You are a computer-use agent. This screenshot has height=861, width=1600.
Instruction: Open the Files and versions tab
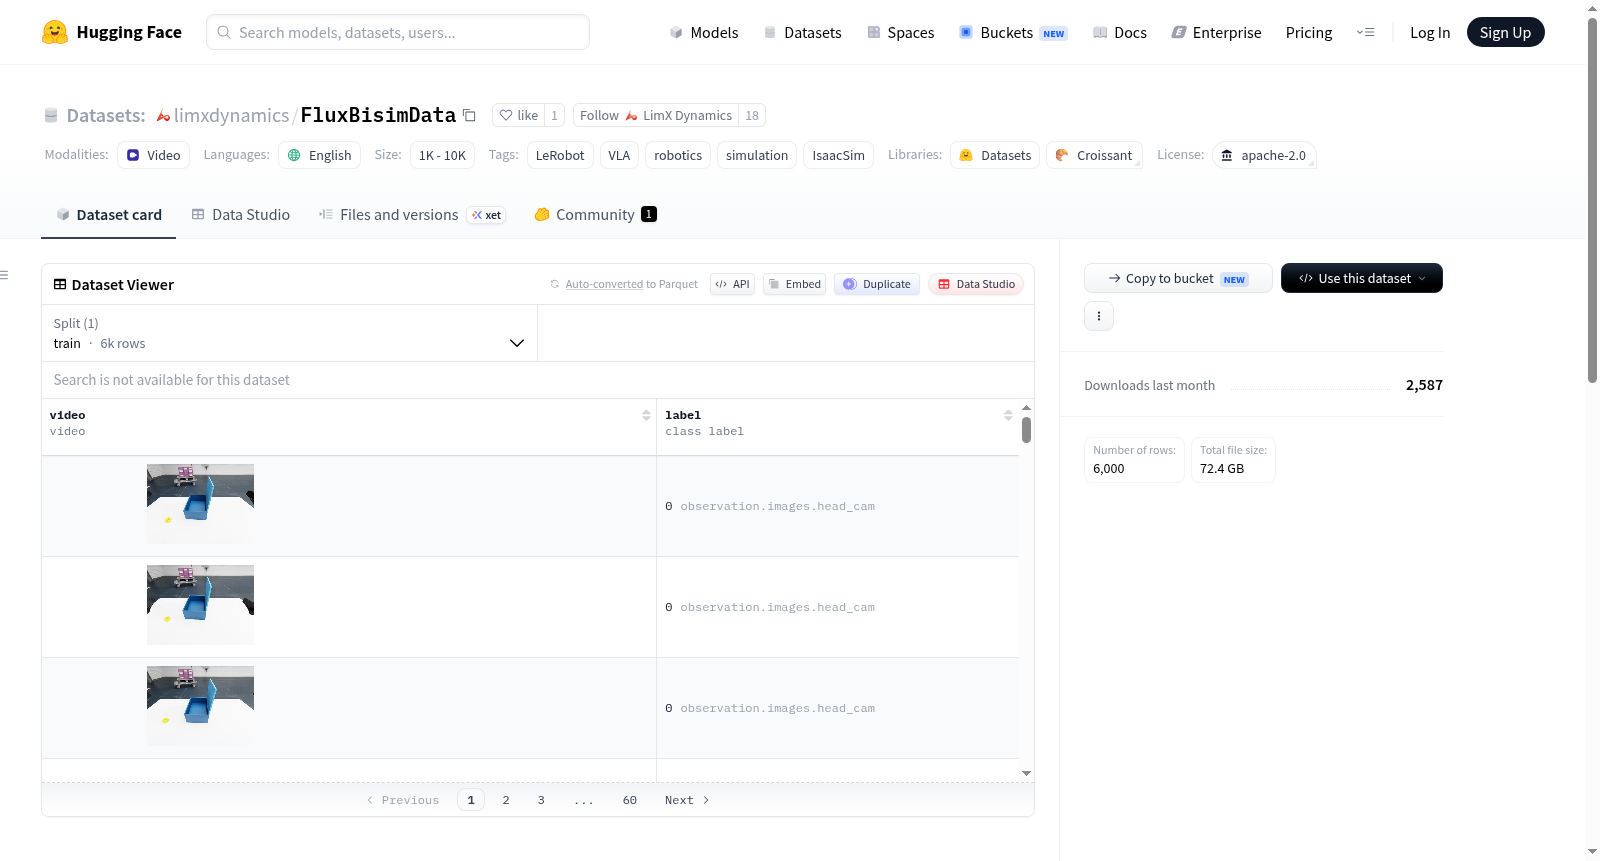(412, 215)
